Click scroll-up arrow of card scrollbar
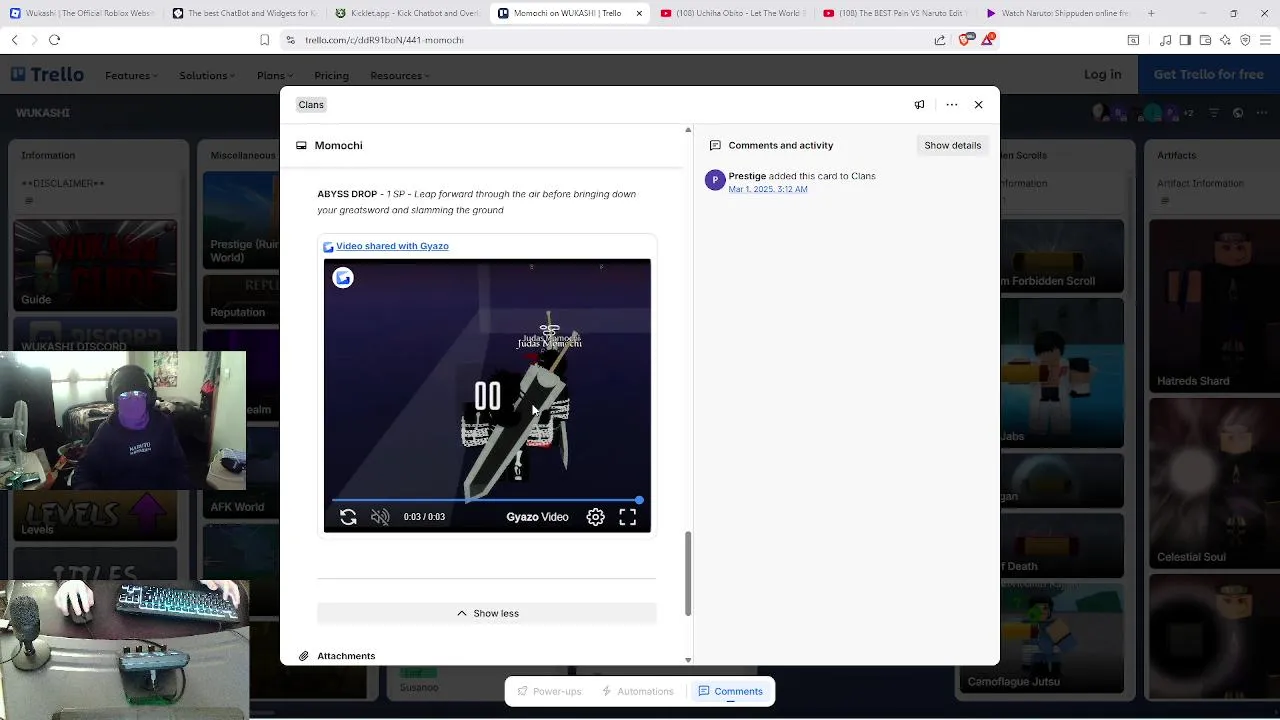1280x720 pixels. point(687,130)
